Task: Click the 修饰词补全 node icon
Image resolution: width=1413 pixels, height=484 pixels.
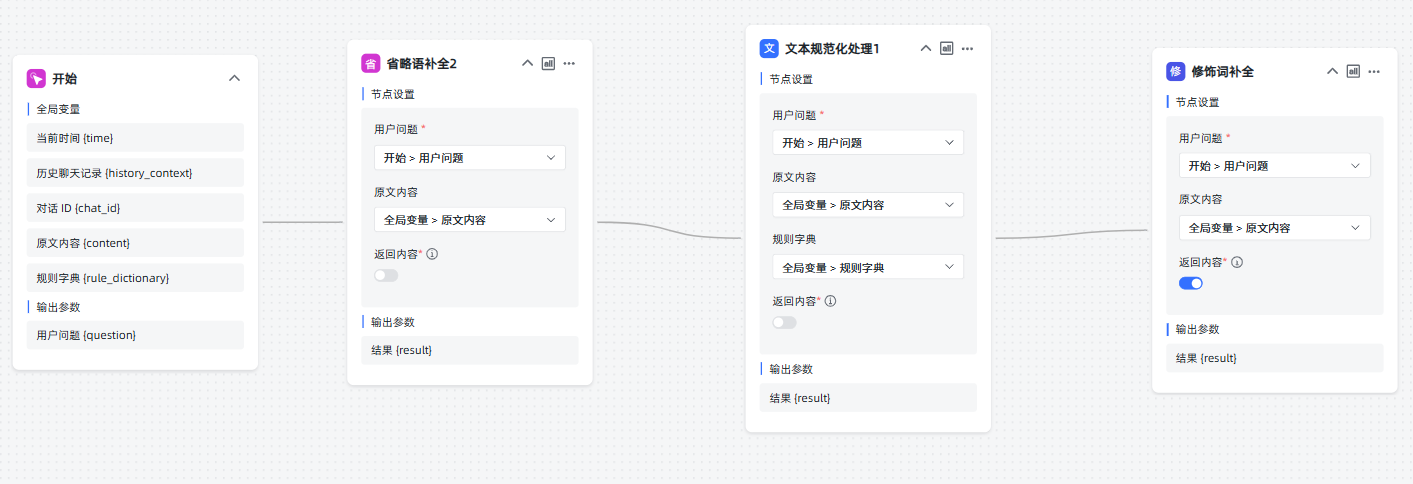Action: [x=1175, y=71]
